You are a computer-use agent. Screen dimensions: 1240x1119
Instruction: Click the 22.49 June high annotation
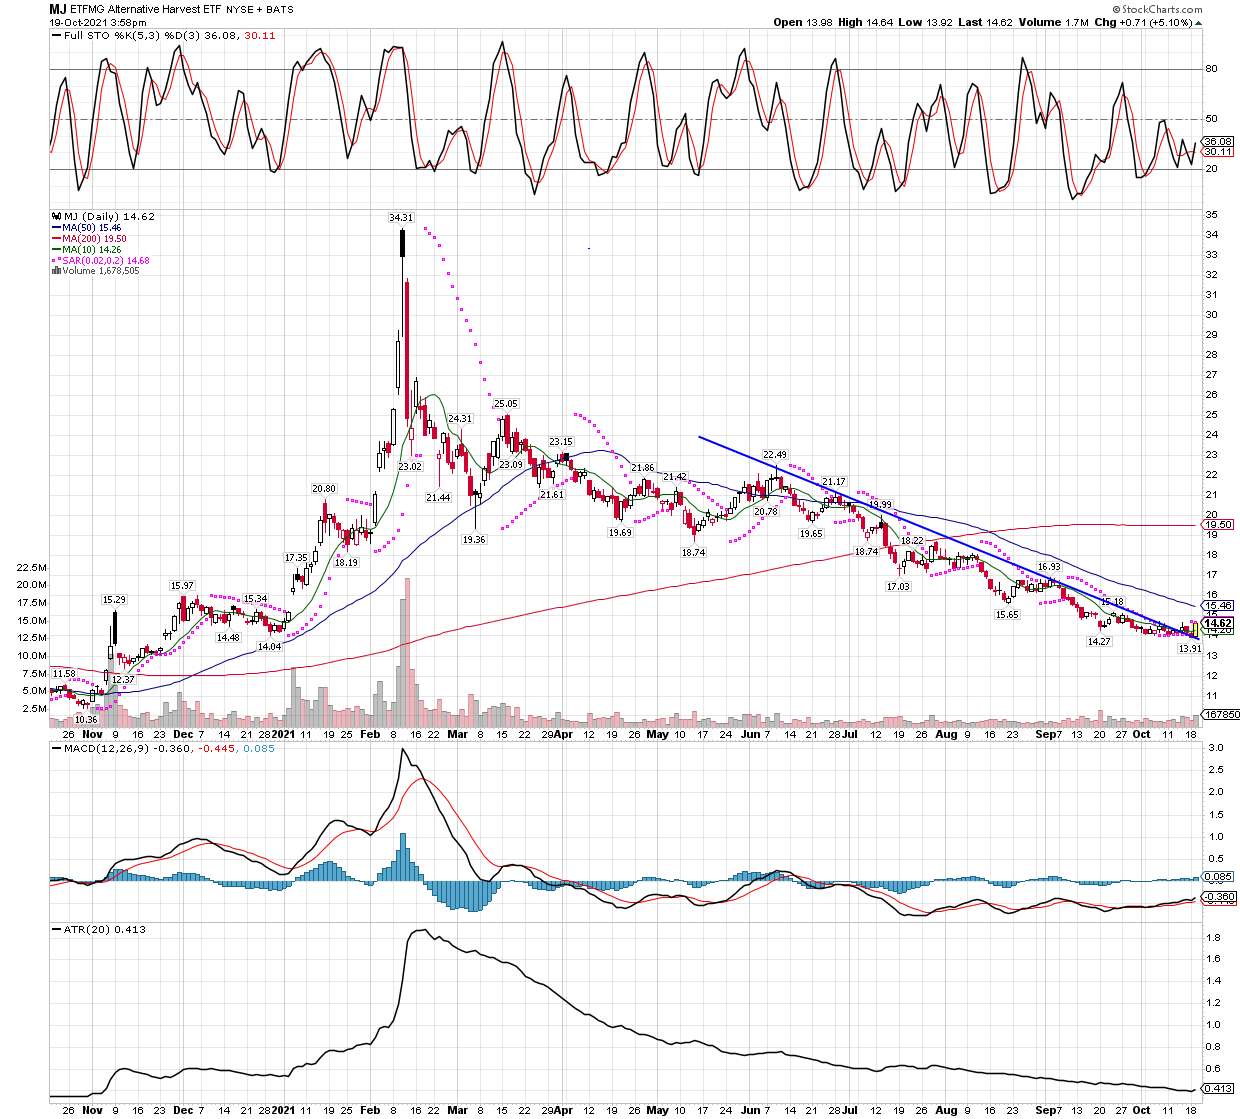pos(775,455)
